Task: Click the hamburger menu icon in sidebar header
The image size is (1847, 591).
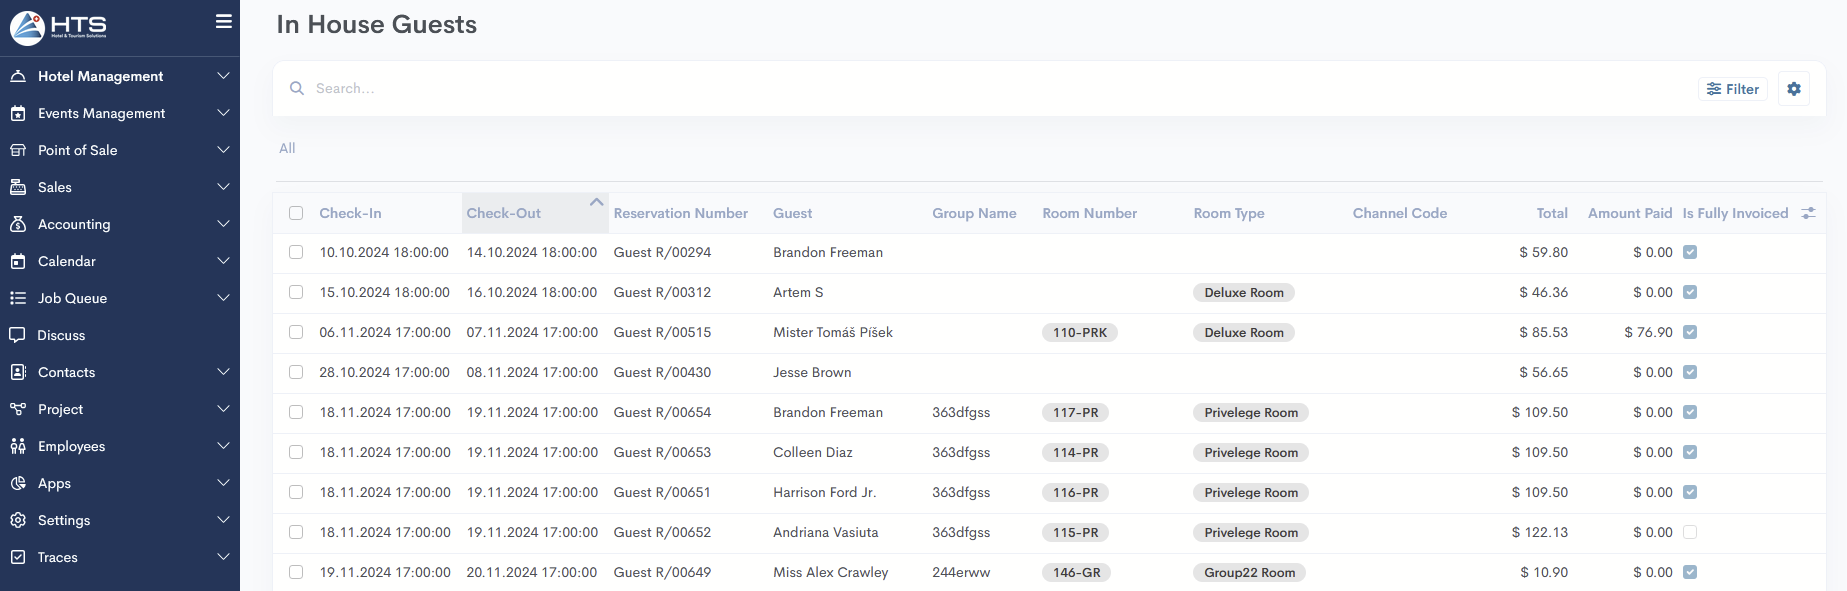Action: (x=224, y=22)
